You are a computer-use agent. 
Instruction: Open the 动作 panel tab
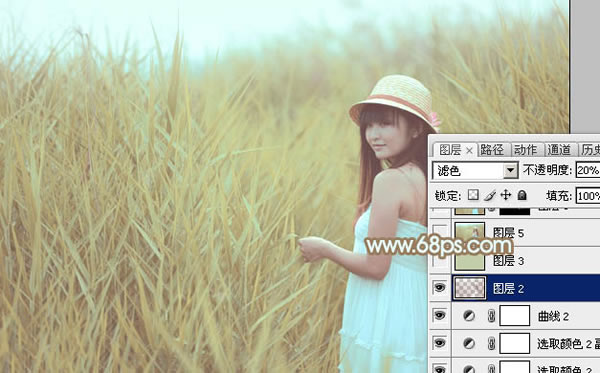coord(525,150)
